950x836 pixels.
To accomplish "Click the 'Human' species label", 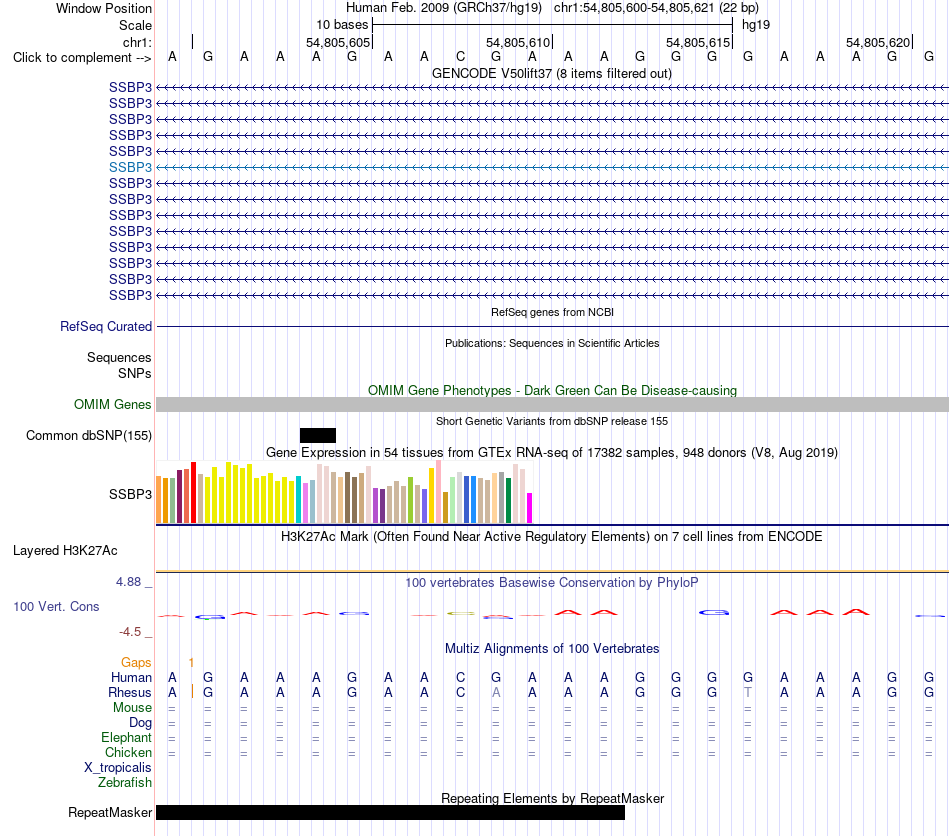I will 131,677.
